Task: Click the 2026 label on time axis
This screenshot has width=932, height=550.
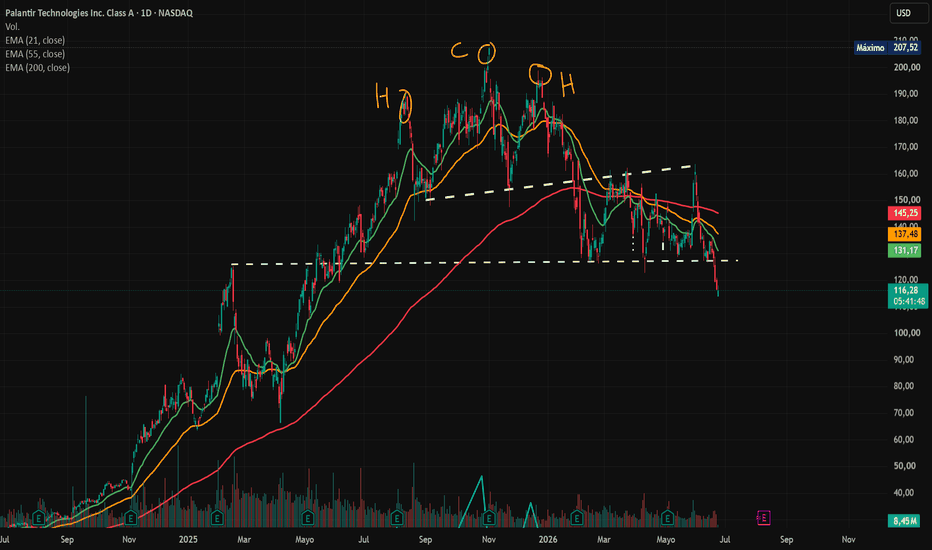Action: coord(548,540)
